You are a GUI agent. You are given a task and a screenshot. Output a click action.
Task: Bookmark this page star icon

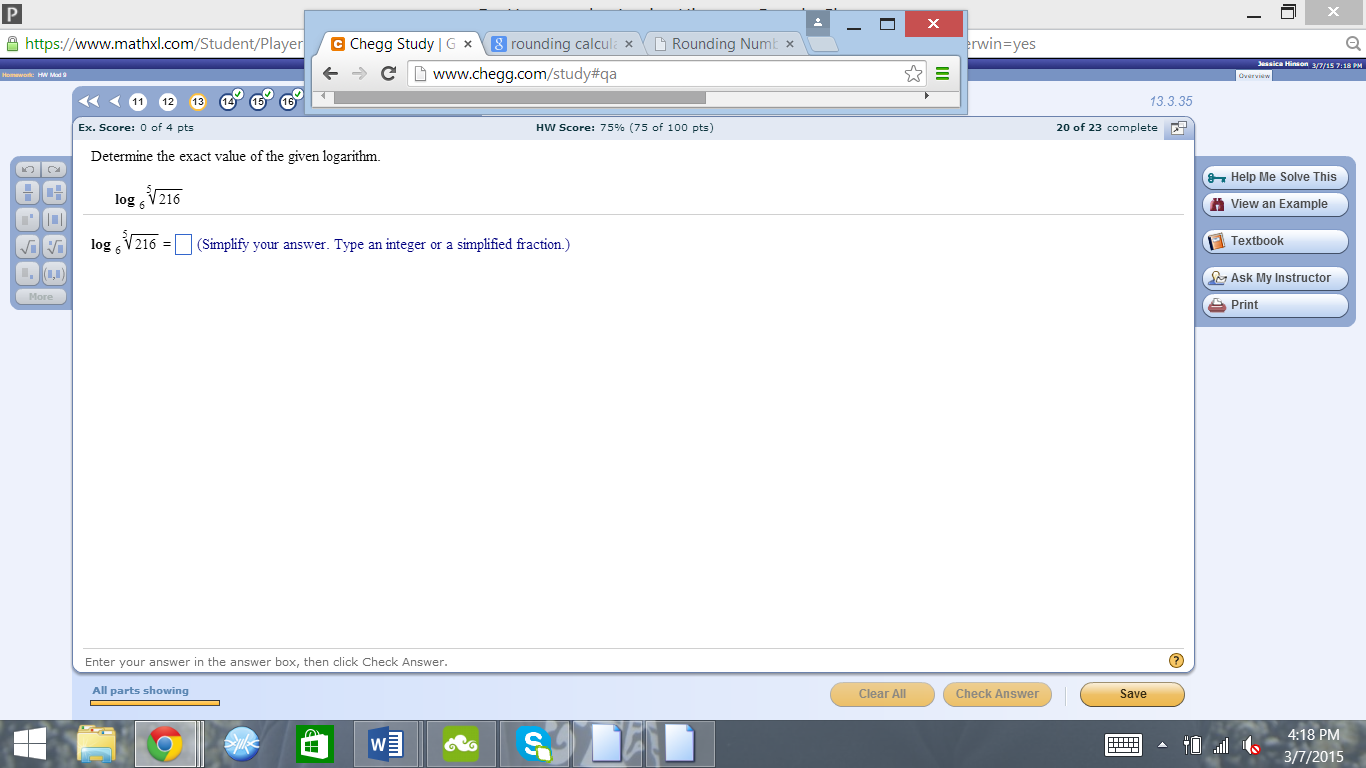[x=912, y=73]
